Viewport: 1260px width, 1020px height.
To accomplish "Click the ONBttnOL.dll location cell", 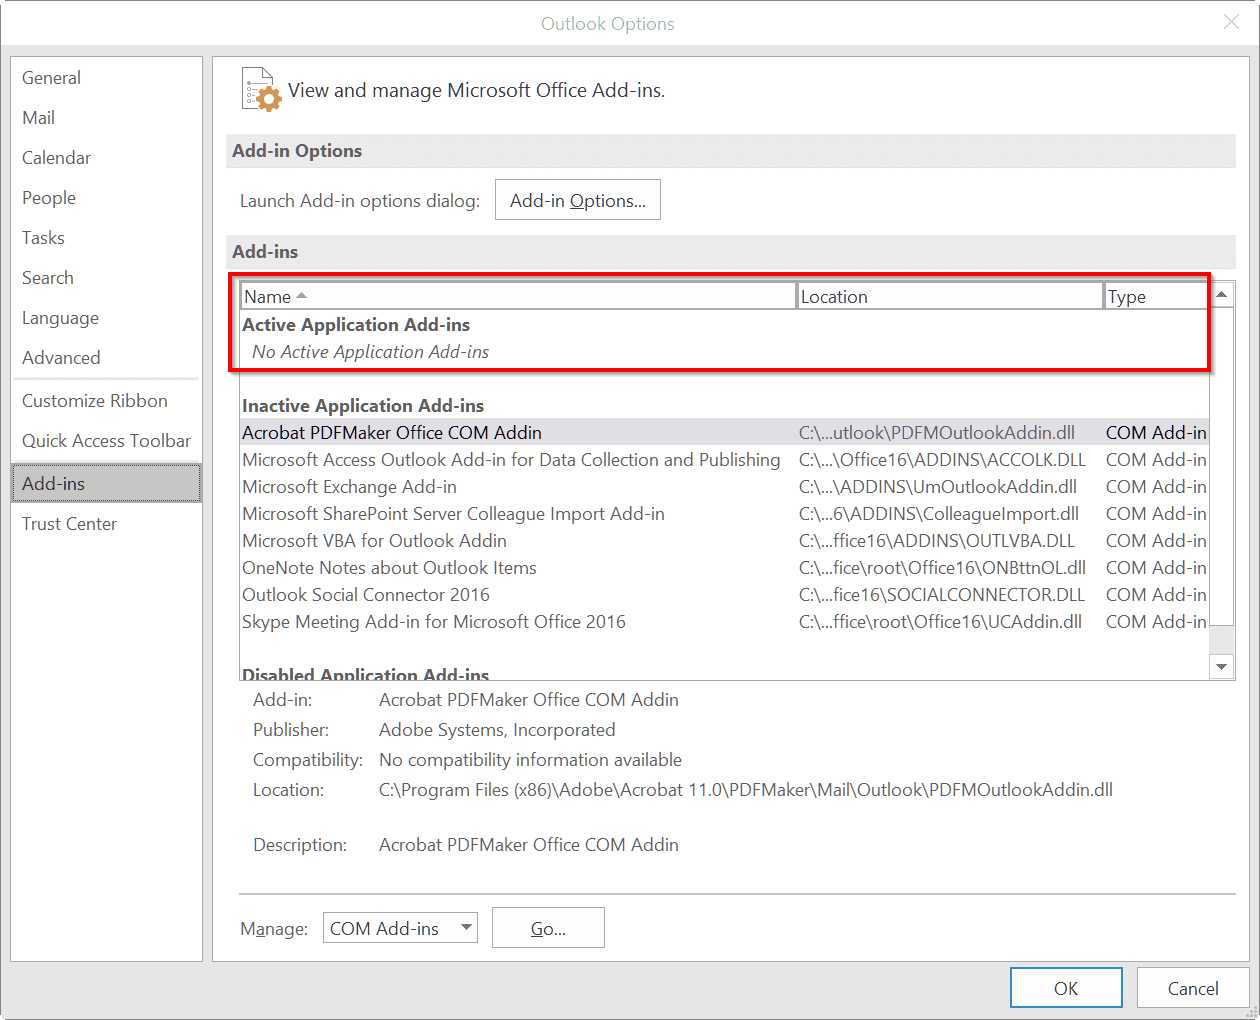I will point(942,568).
